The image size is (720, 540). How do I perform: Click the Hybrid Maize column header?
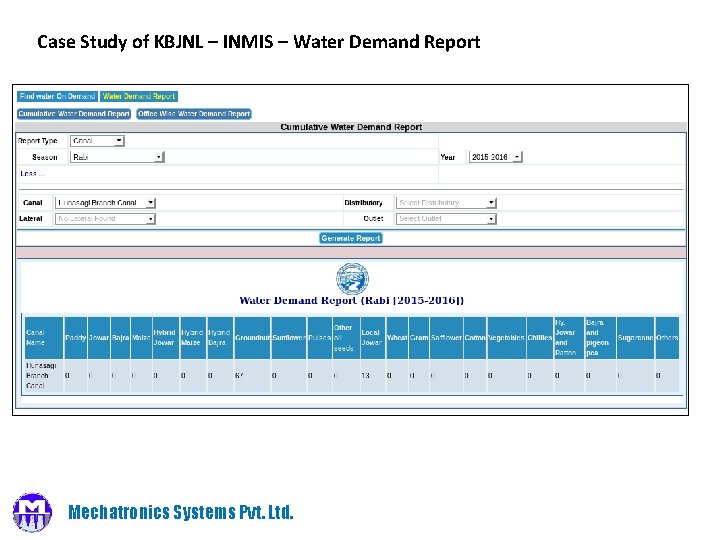193,338
